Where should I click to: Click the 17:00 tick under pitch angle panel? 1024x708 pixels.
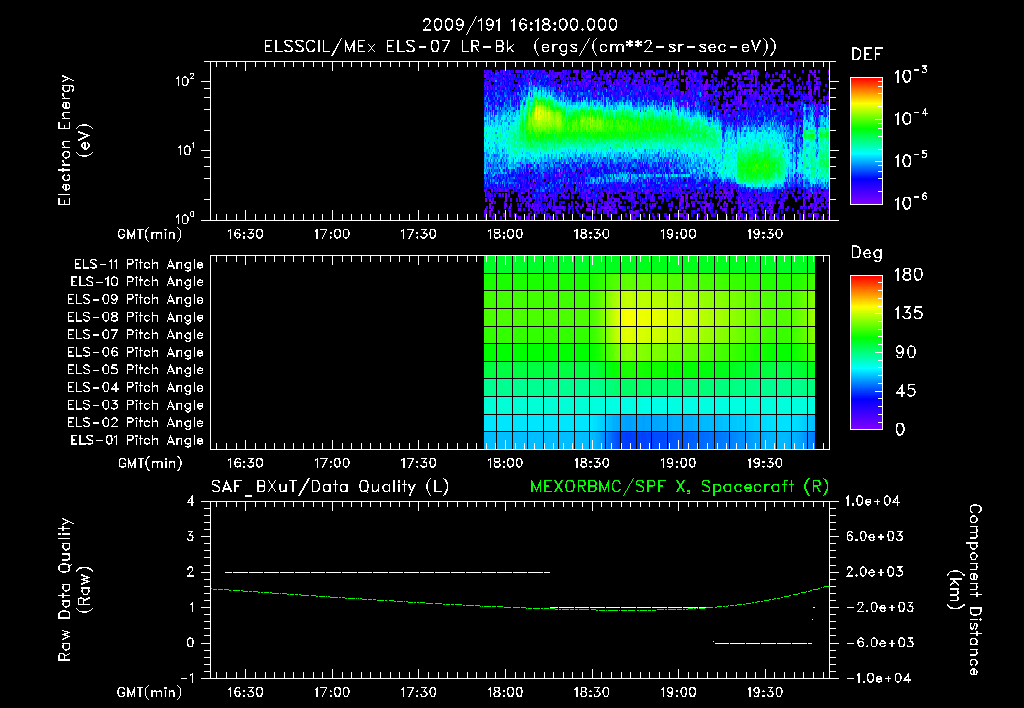tap(332, 464)
